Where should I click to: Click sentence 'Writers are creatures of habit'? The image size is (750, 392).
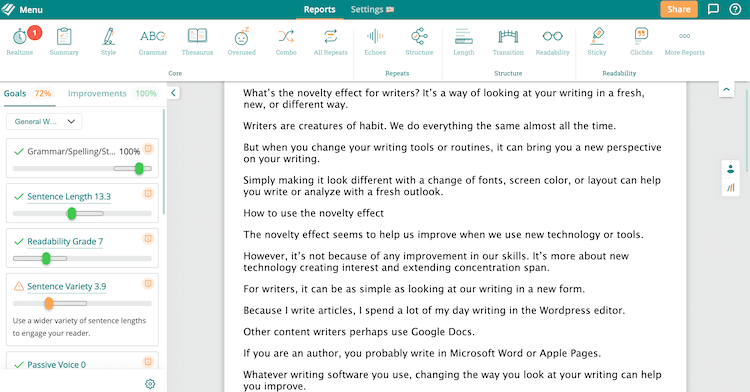pos(315,126)
